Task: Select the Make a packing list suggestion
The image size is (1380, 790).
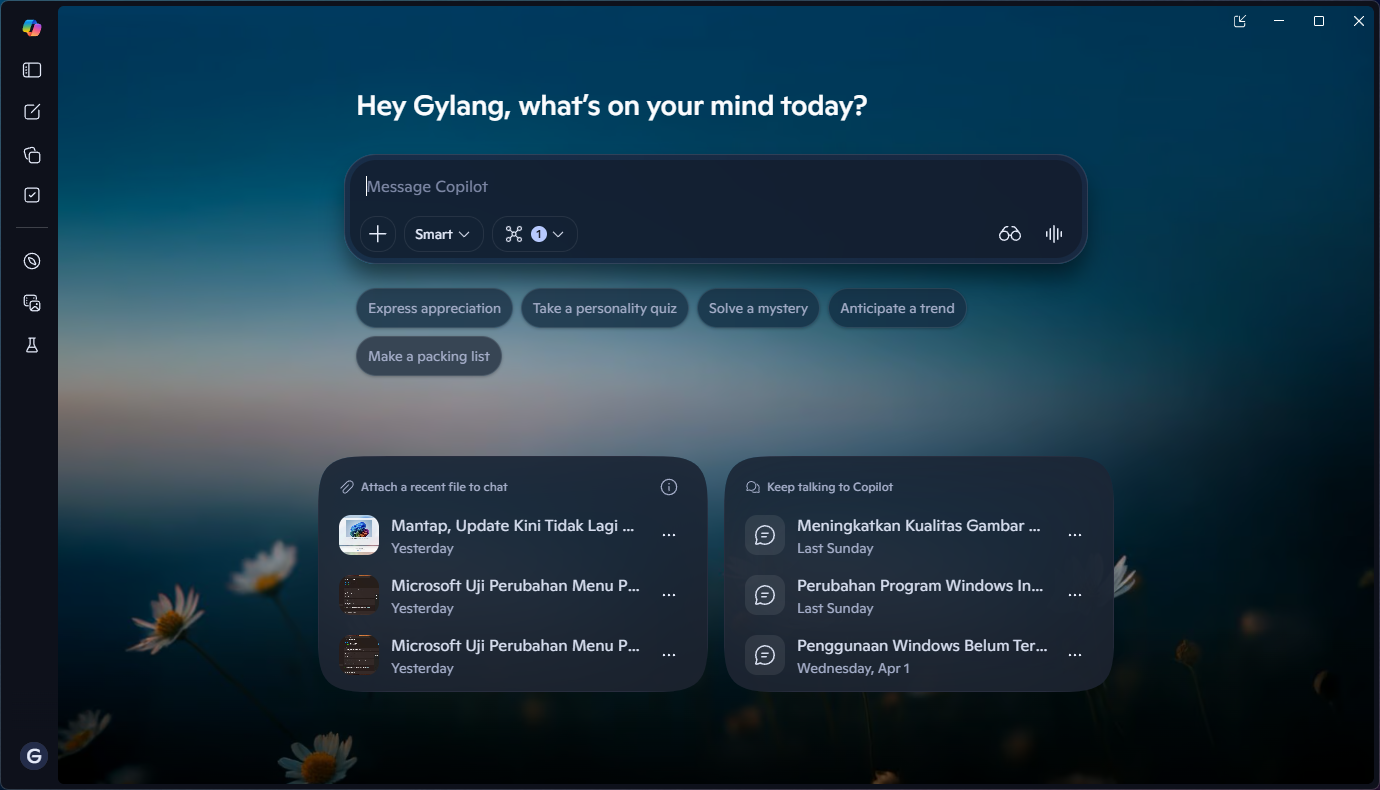Action: tap(428, 356)
